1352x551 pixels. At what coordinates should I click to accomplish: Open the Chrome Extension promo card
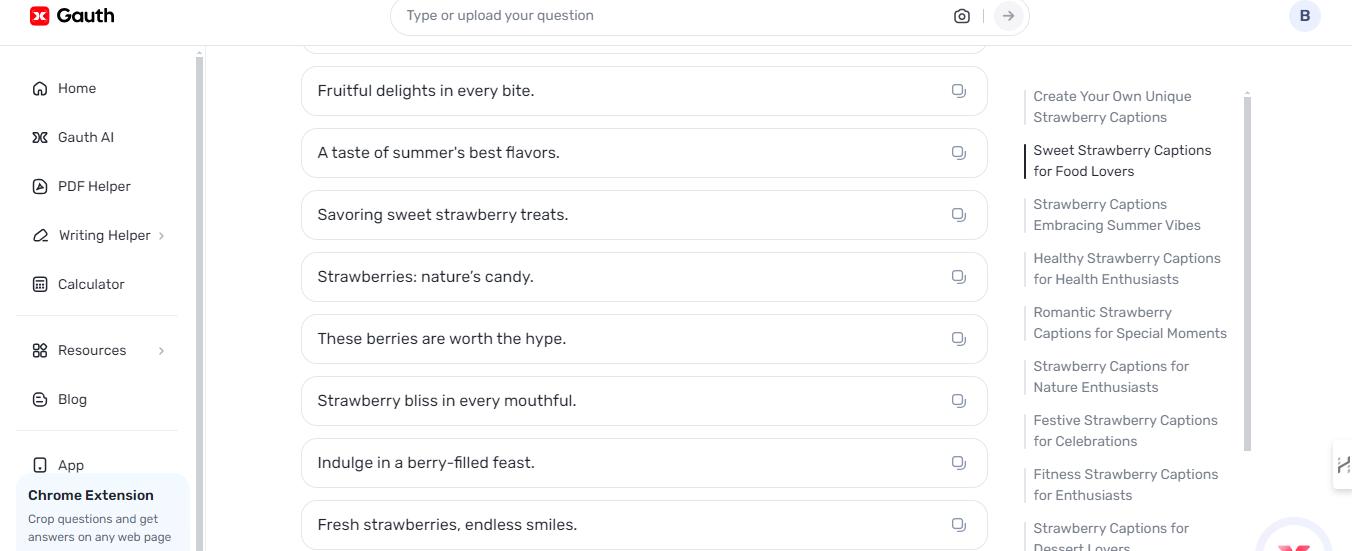[x=103, y=512]
